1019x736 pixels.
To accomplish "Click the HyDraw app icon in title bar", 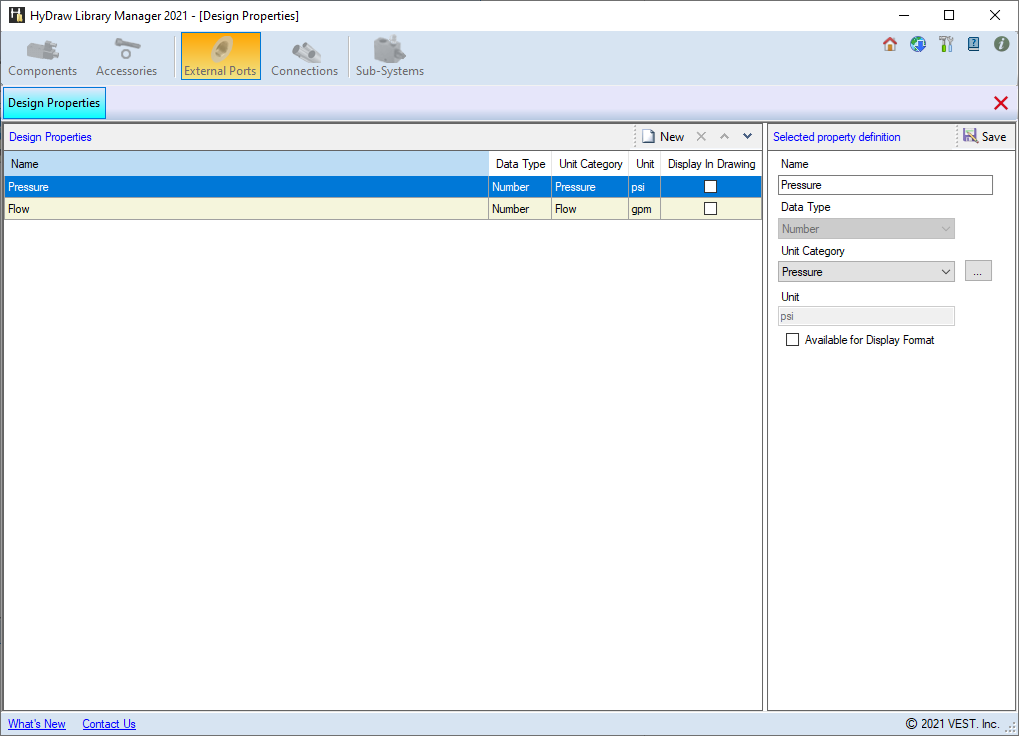I will click(x=16, y=15).
